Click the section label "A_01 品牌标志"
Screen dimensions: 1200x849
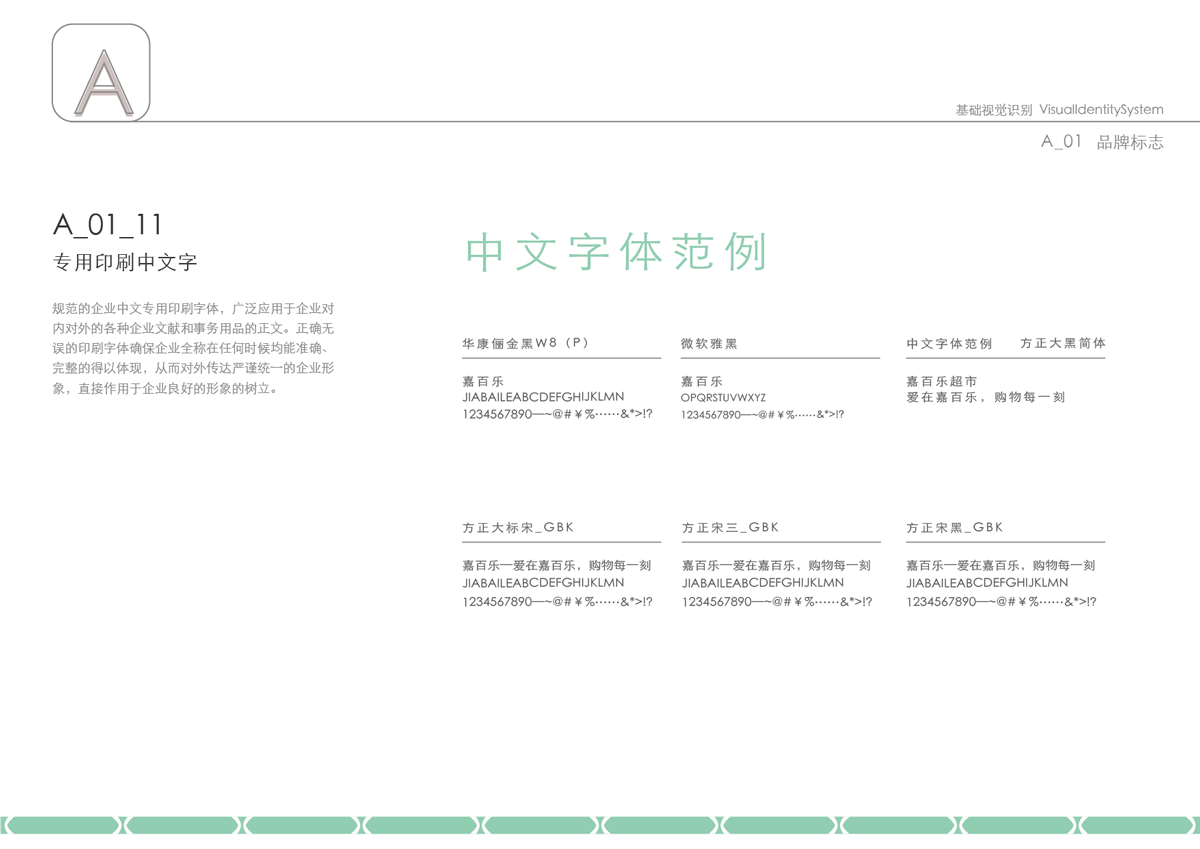(x=1102, y=142)
